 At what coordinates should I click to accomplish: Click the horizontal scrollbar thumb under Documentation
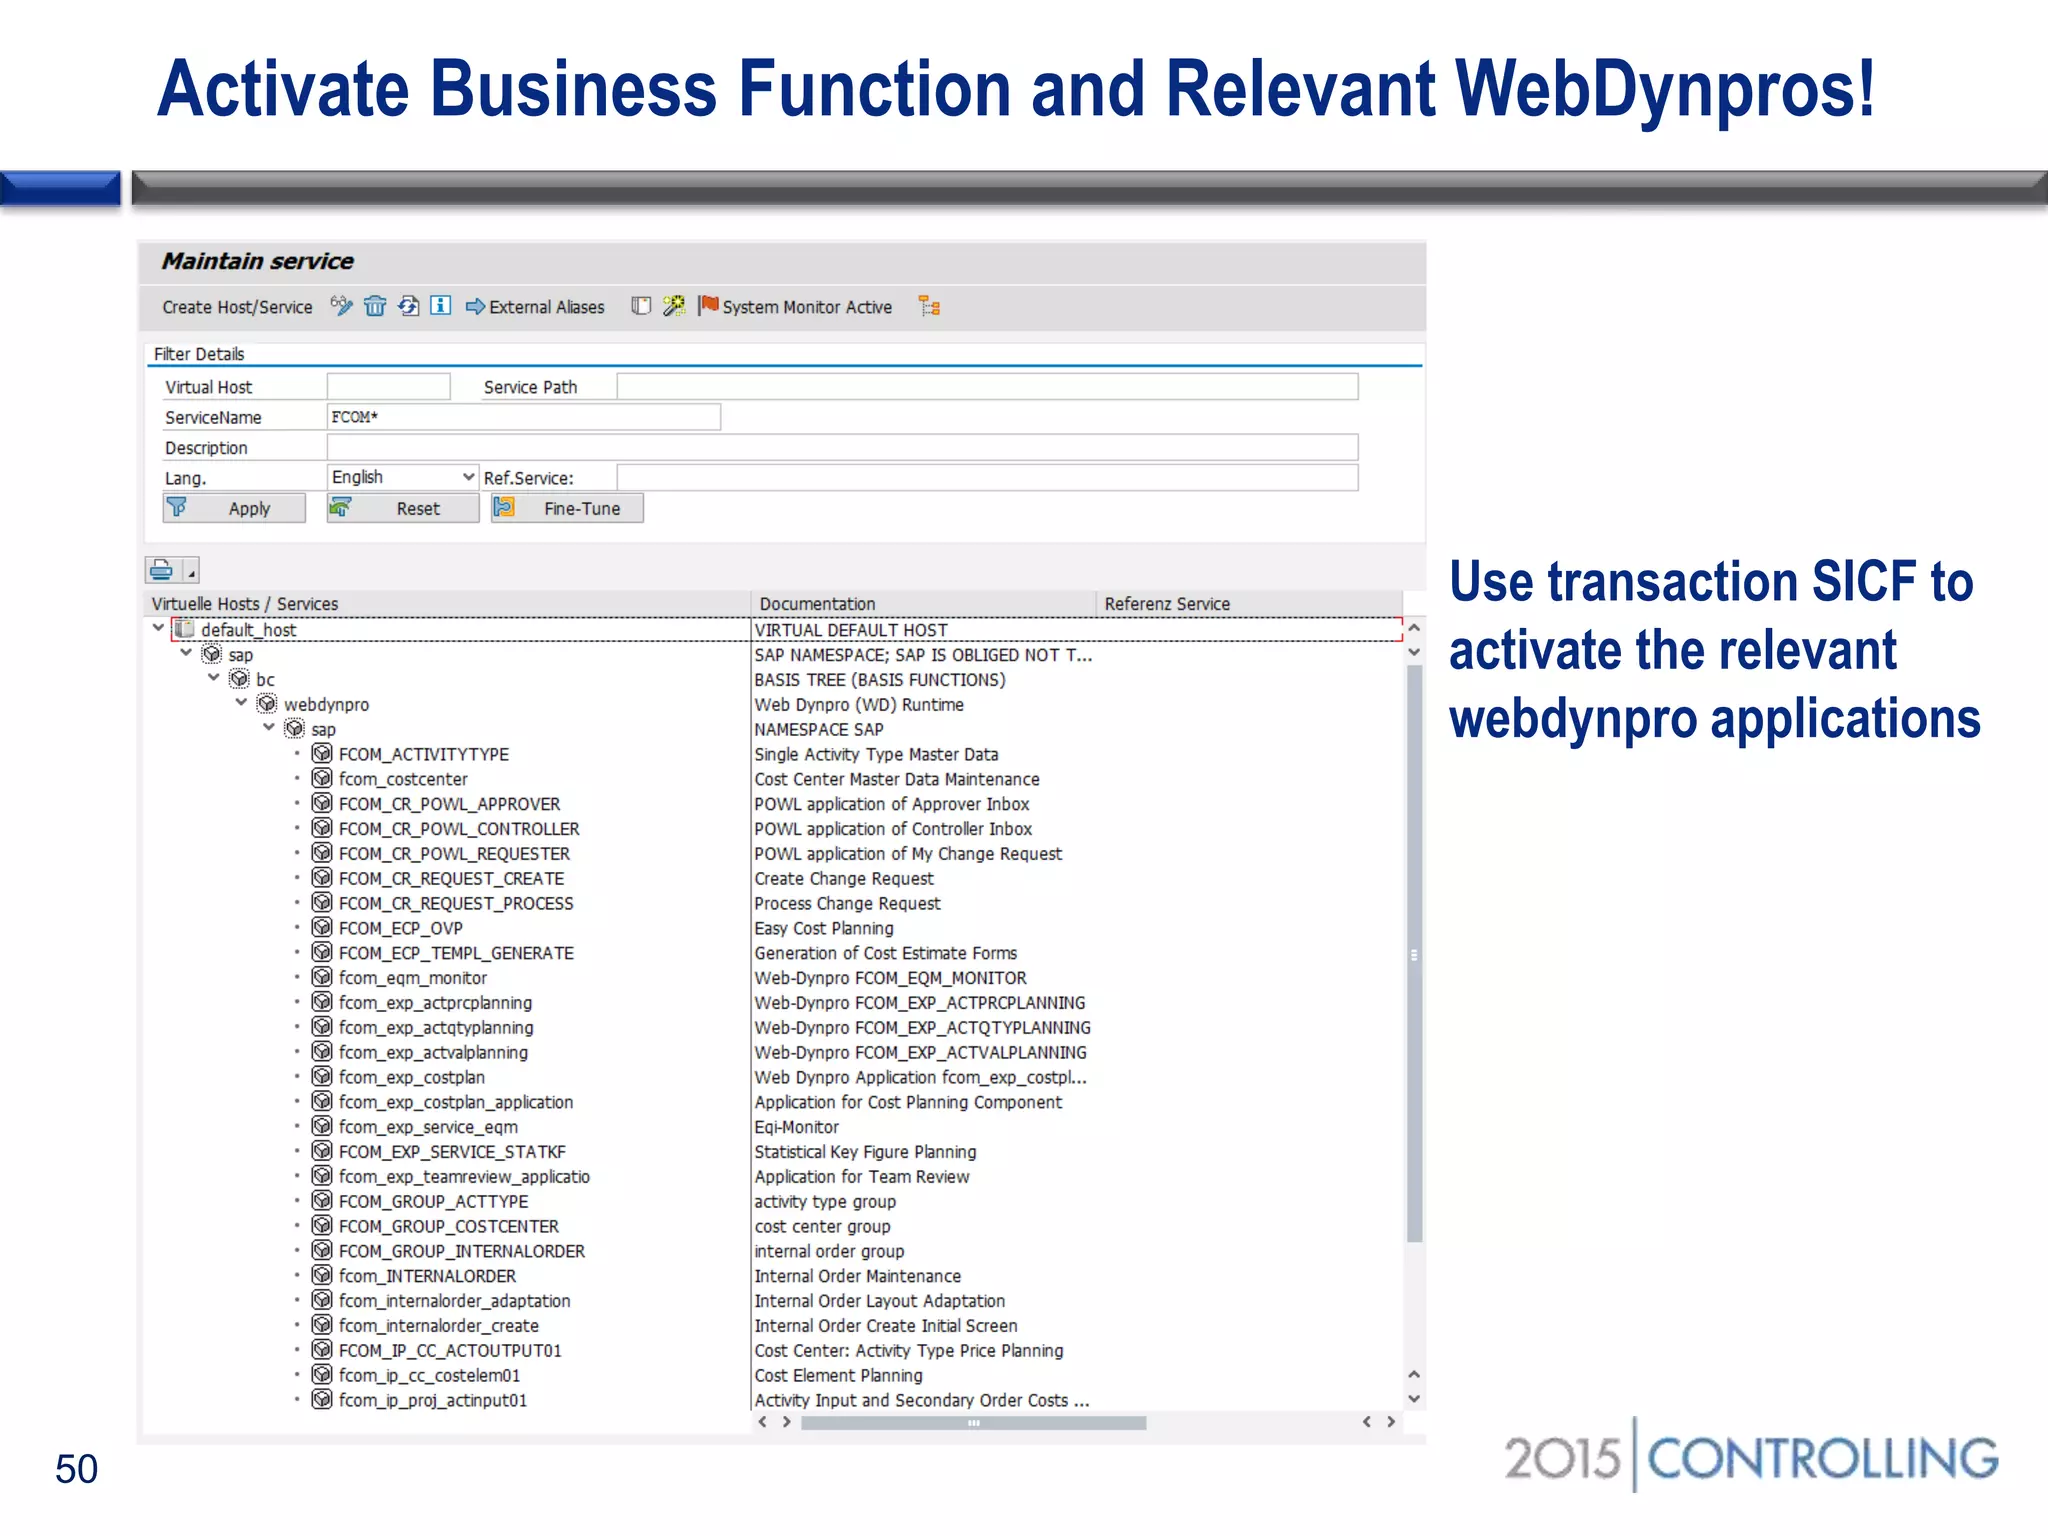point(973,1422)
